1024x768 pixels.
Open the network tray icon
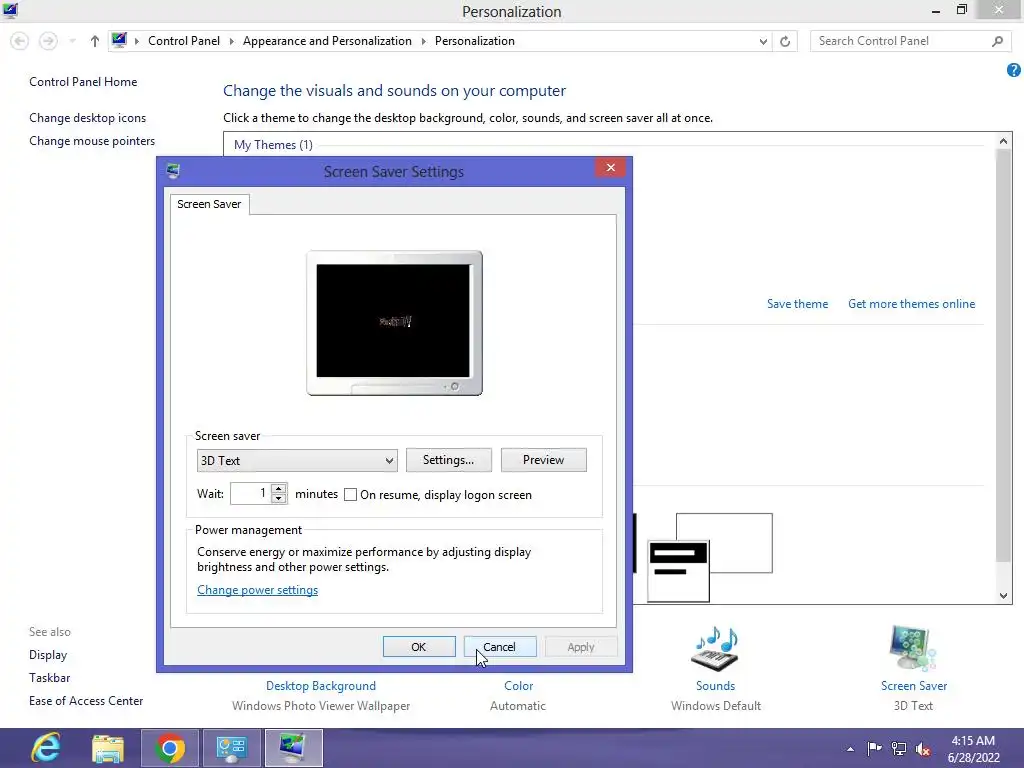coord(899,748)
